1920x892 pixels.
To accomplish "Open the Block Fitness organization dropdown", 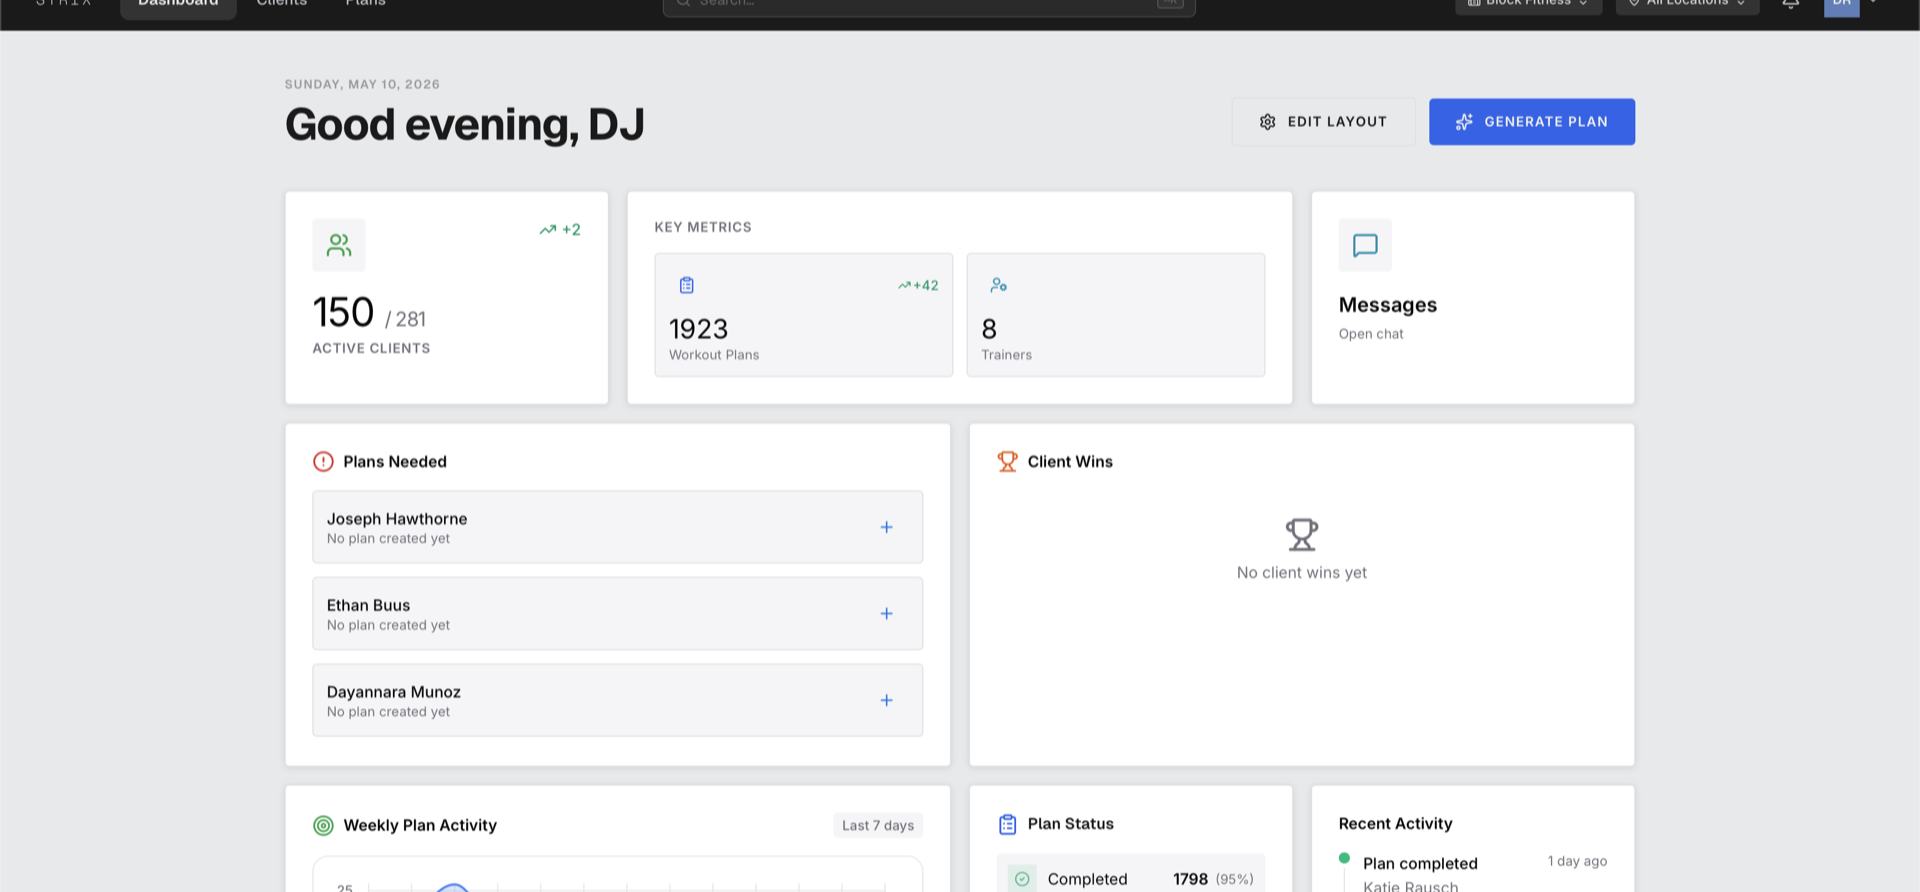I will click(x=1528, y=5).
